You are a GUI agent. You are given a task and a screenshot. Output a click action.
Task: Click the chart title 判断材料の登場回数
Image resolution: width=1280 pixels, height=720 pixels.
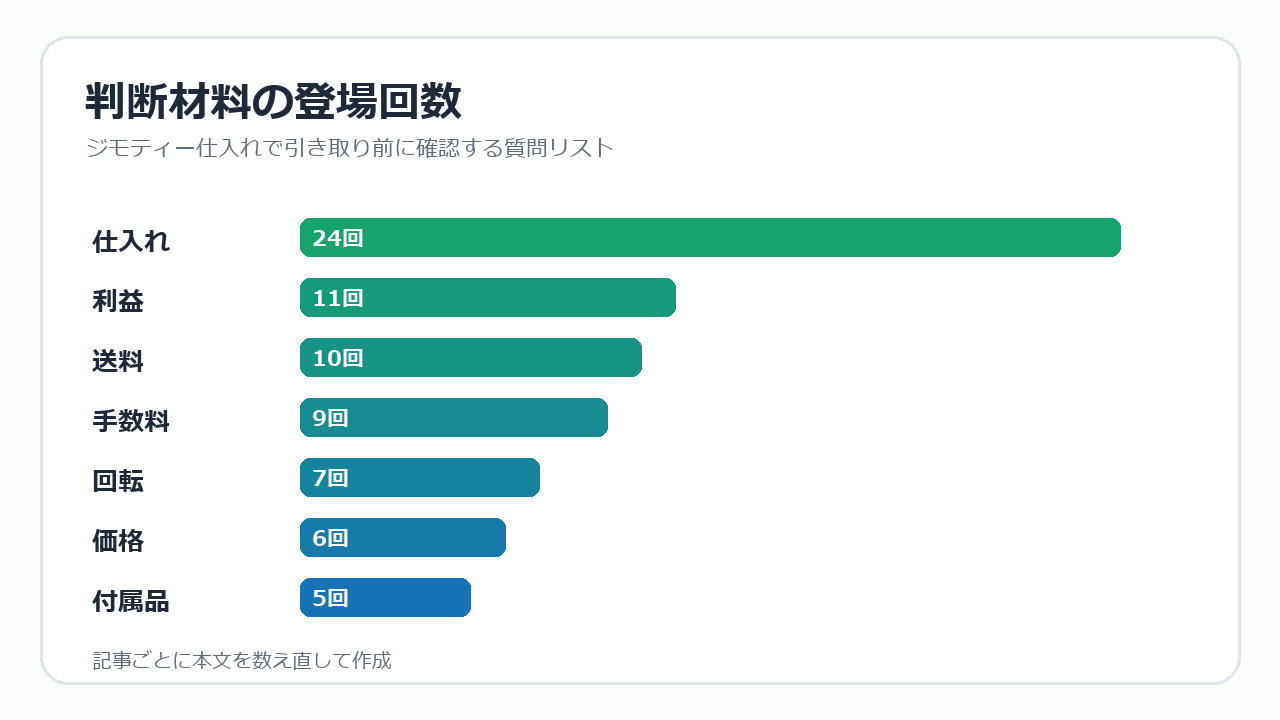(x=273, y=101)
